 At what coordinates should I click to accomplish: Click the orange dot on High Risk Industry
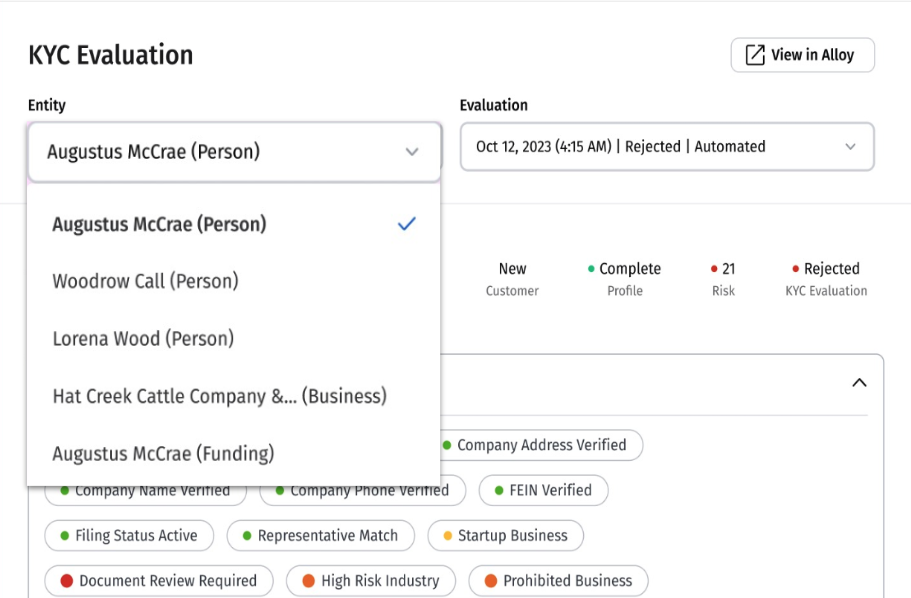[308, 581]
